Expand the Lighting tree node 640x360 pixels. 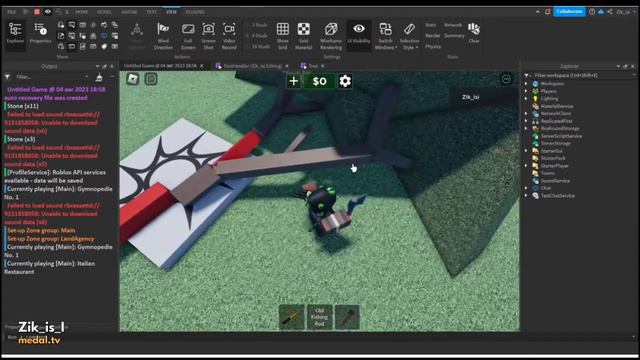coord(526,98)
